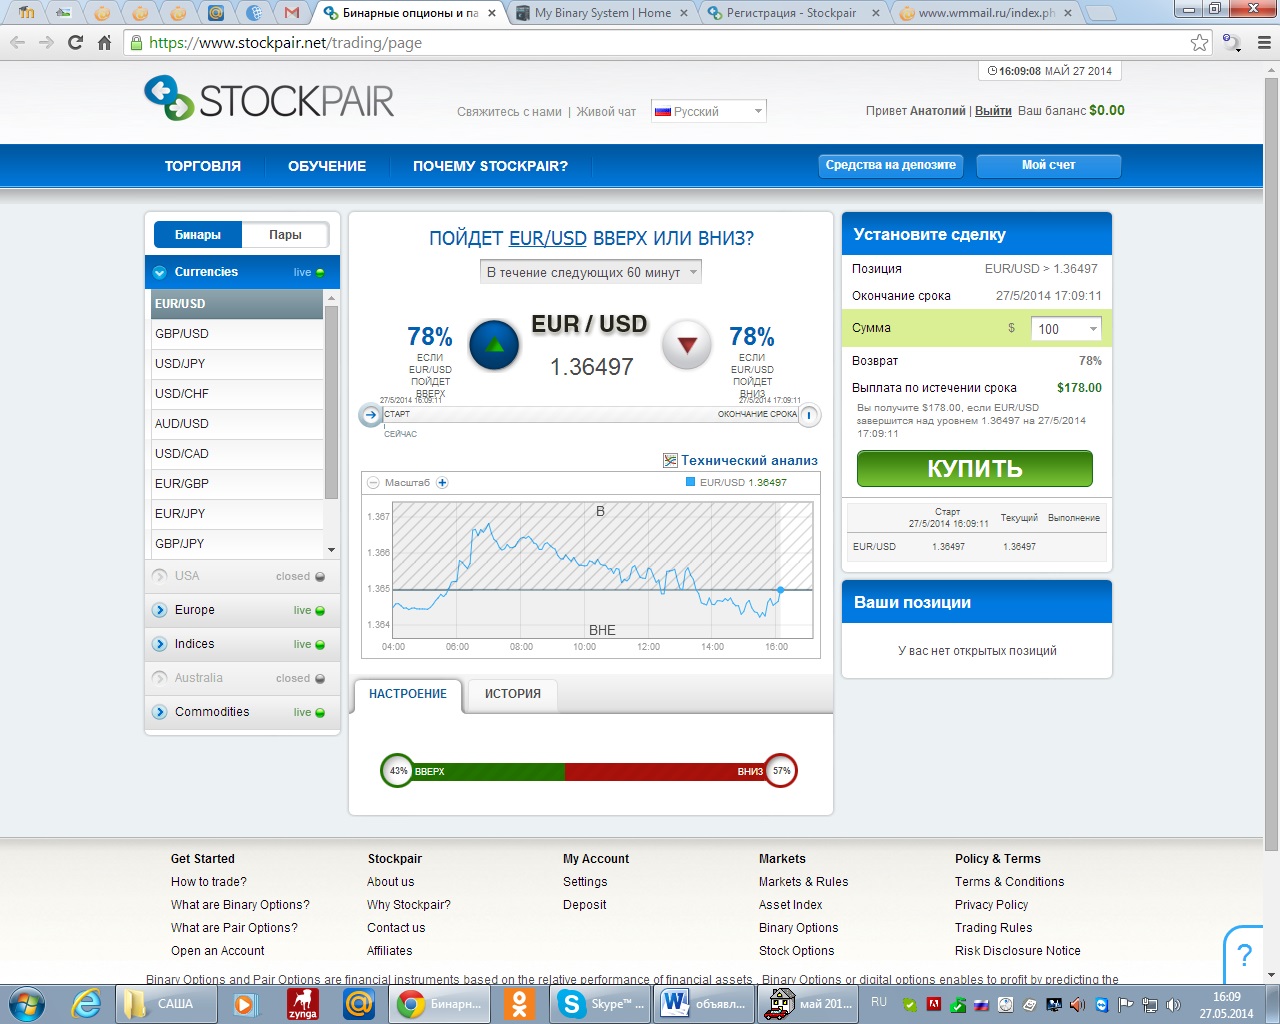Open the Mail.Ru Agent taskbar icon

[x=358, y=1003]
